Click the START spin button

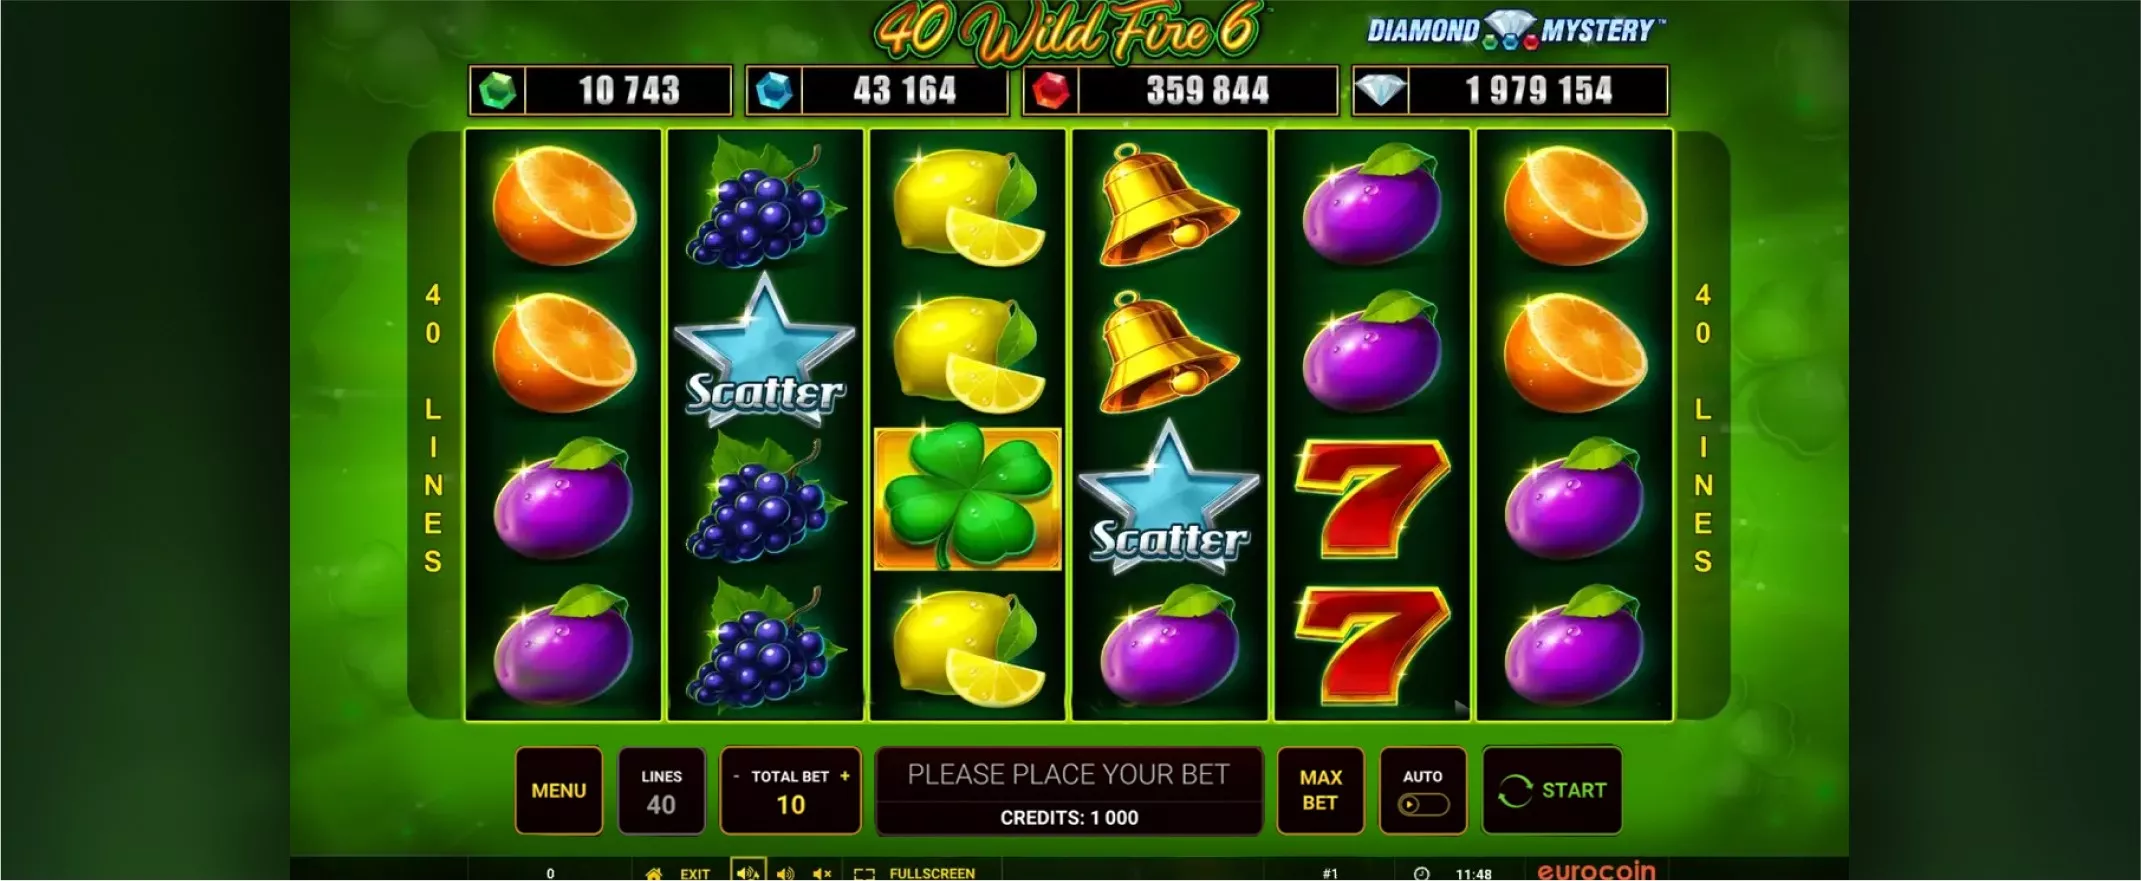(1552, 790)
